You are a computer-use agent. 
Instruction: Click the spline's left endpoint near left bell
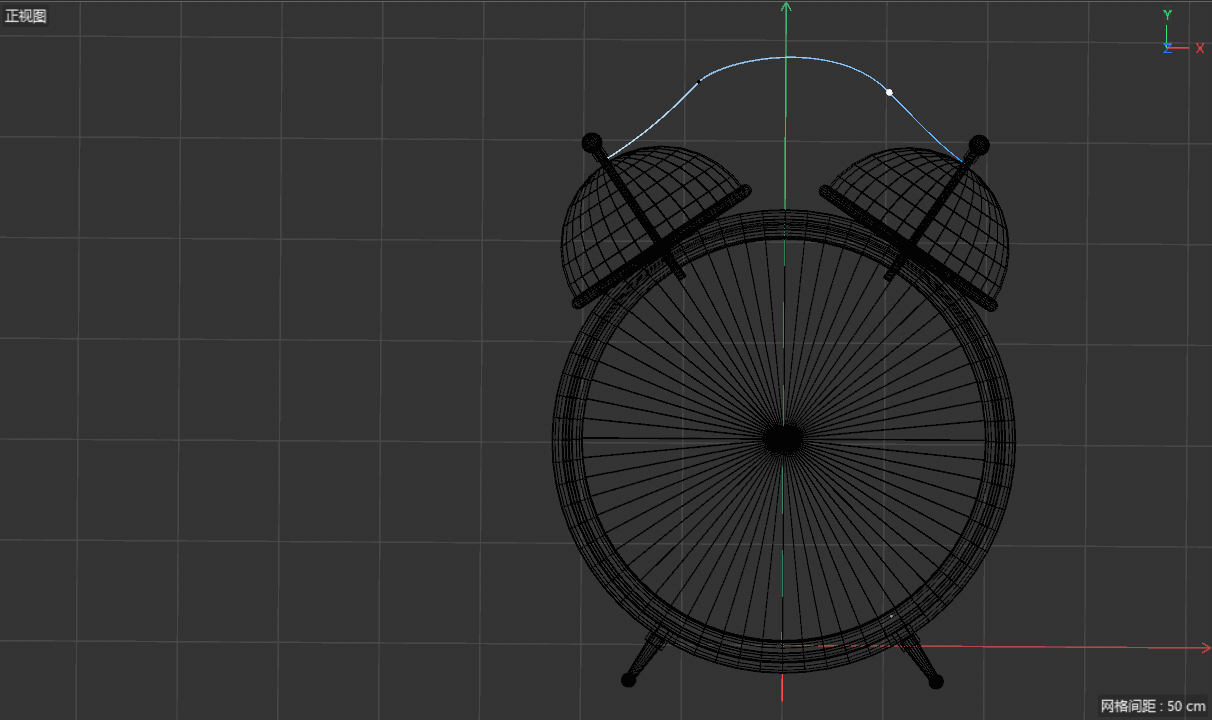(608, 158)
